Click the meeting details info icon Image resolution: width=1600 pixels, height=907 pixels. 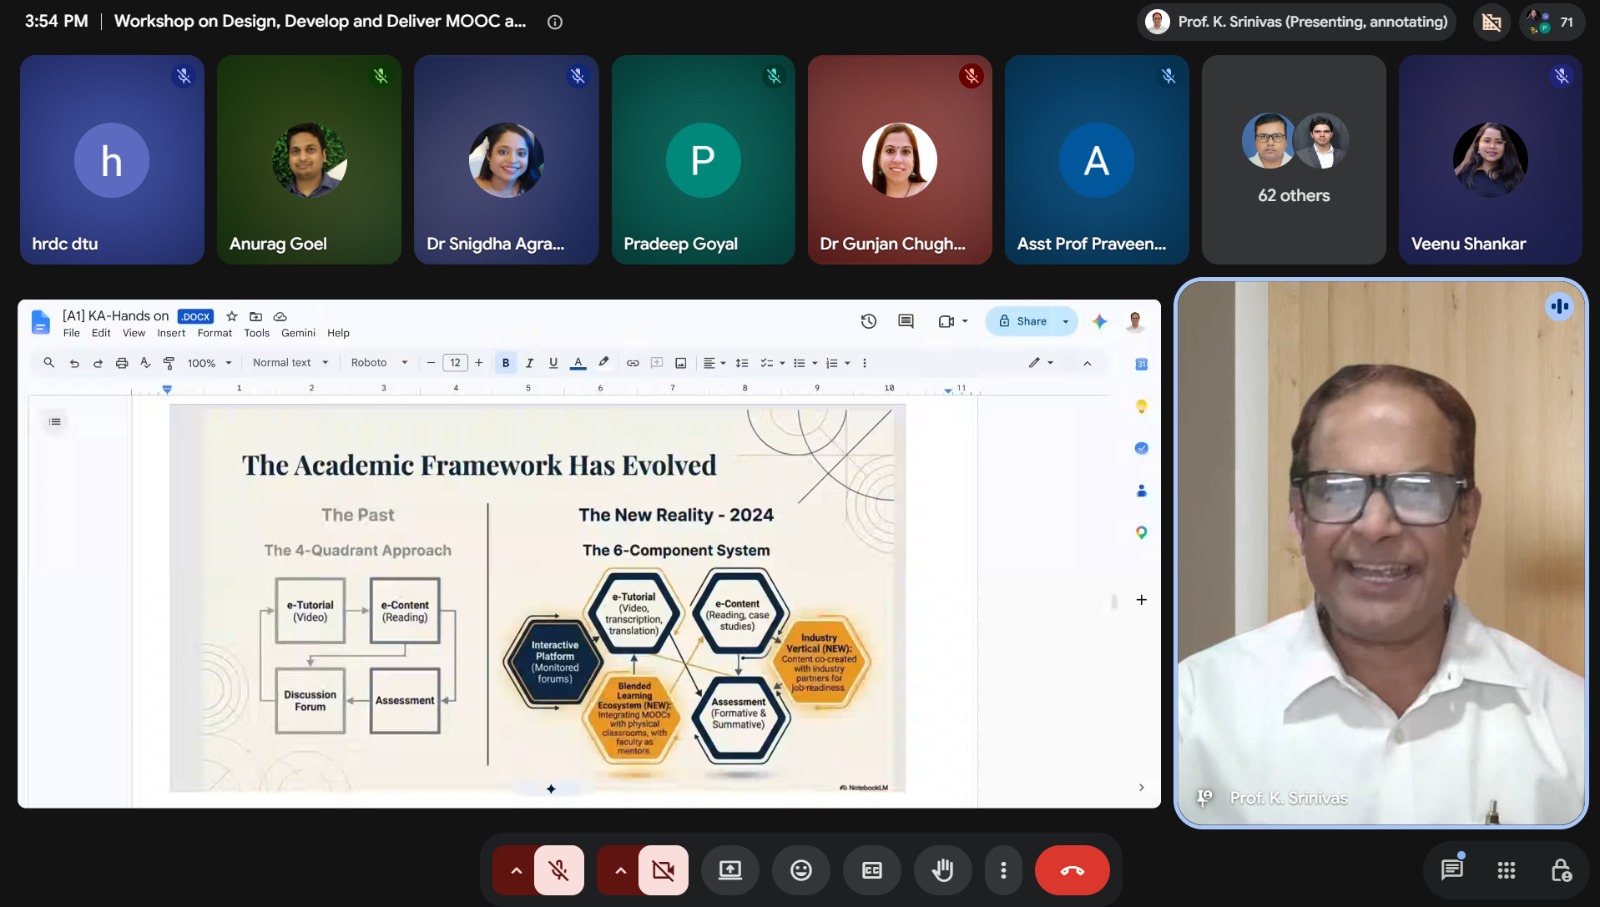(555, 22)
